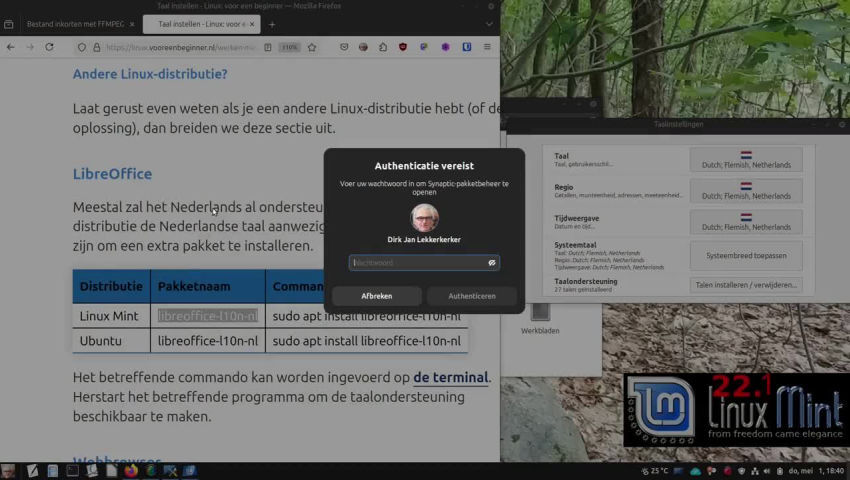Close the 'Bestand inkorten met FFMPEG' tab
Image resolution: width=850 pixels, height=480 pixels.
tap(132, 24)
